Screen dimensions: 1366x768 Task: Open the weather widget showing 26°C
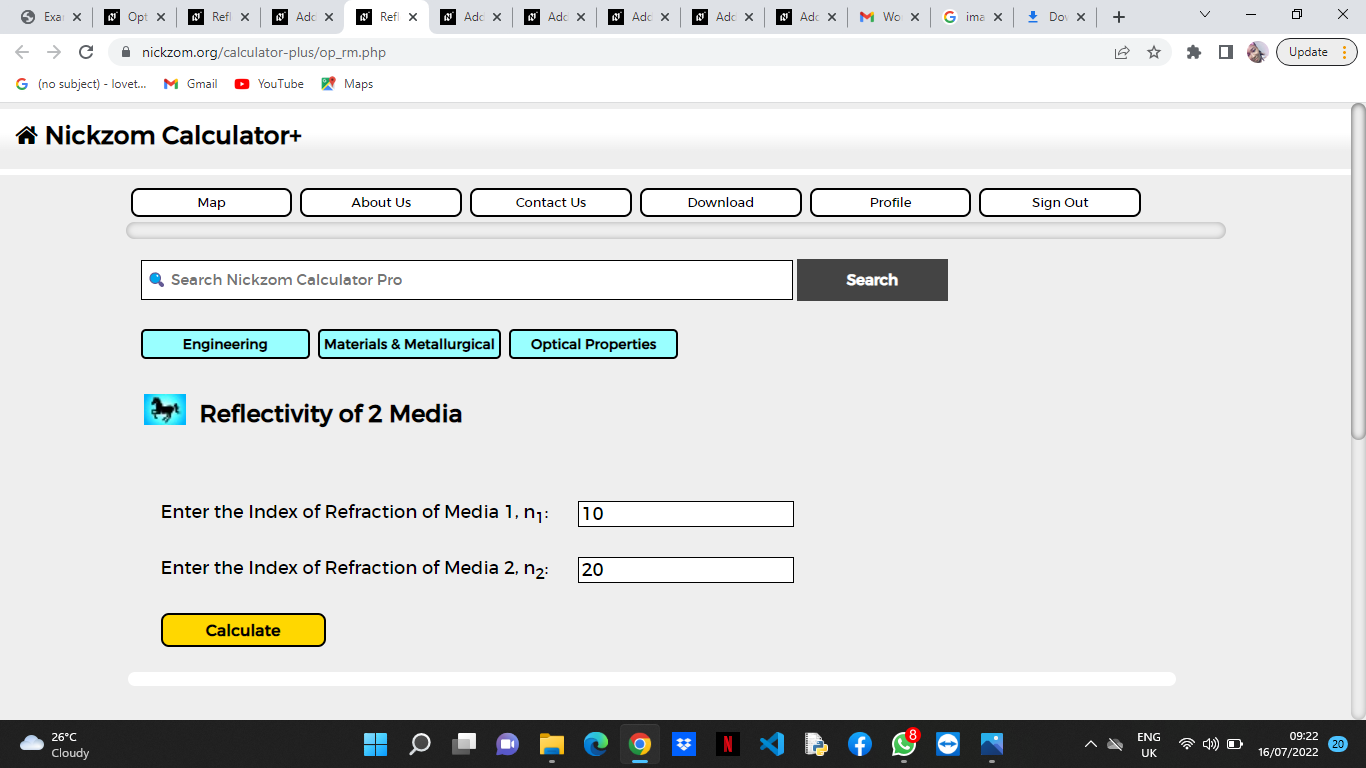pyautogui.click(x=55, y=744)
